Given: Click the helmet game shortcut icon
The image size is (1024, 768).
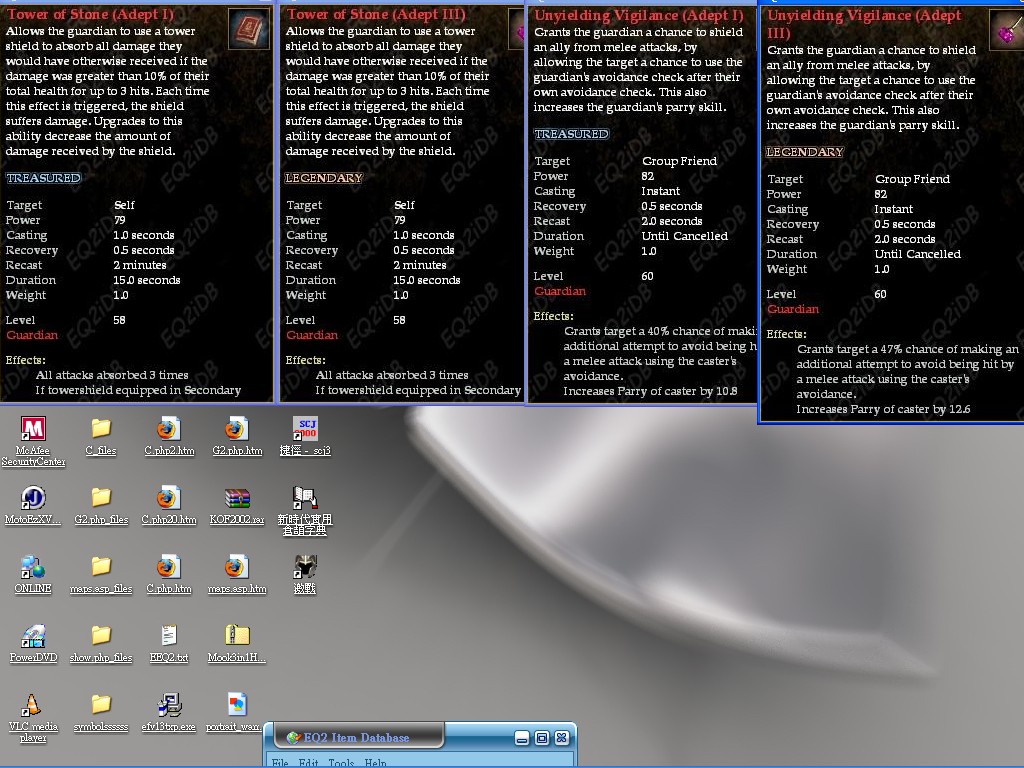Looking at the screenshot, I should (305, 567).
